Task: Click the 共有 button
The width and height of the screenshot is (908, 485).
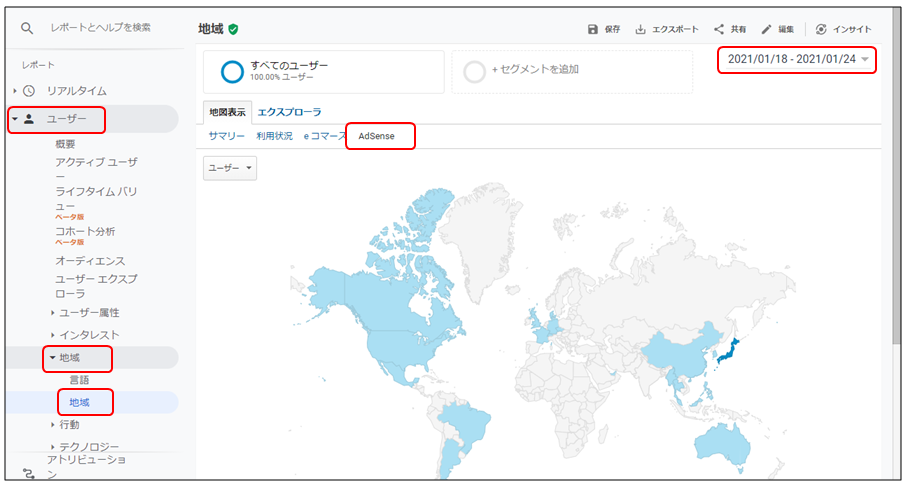Action: (x=730, y=30)
